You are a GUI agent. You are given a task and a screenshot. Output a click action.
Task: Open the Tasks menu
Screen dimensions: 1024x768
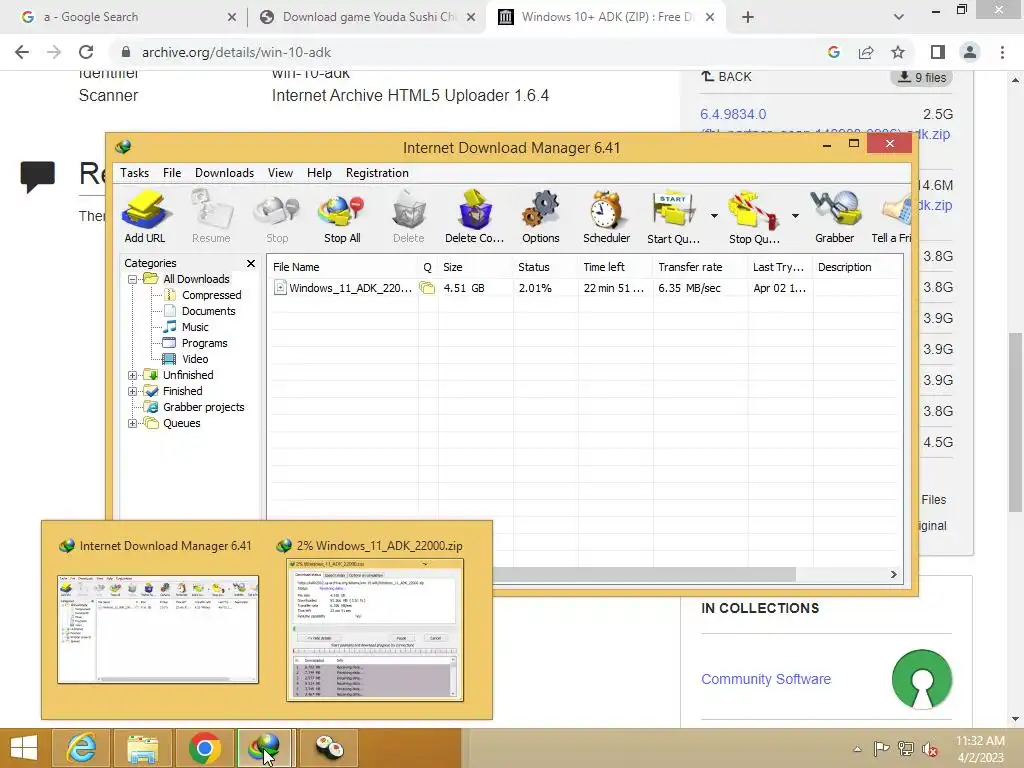point(135,173)
